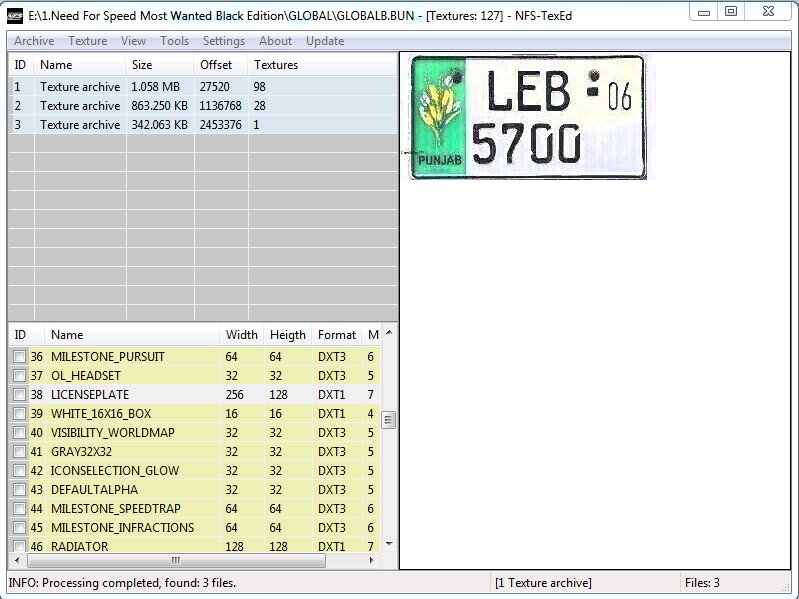Select the DEFAULTALPHA texture name

pos(94,489)
